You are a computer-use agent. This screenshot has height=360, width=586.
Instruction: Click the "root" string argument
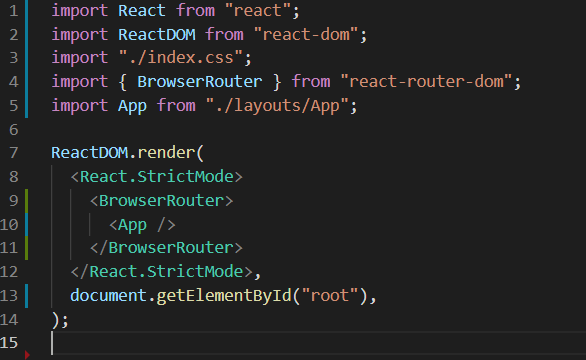(330, 296)
